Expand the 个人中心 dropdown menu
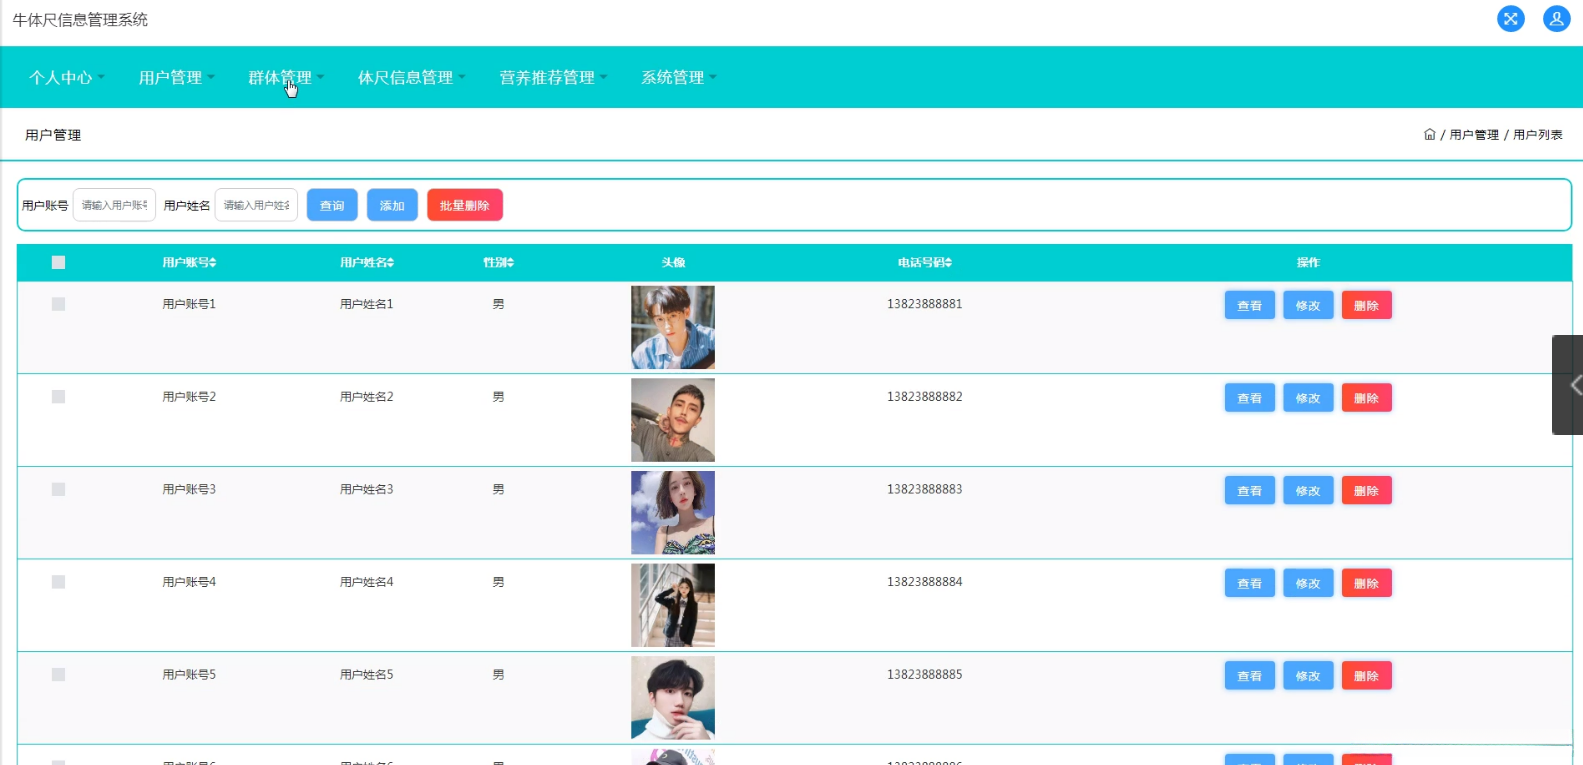Screen dimensions: 1583x765 [x=66, y=77]
